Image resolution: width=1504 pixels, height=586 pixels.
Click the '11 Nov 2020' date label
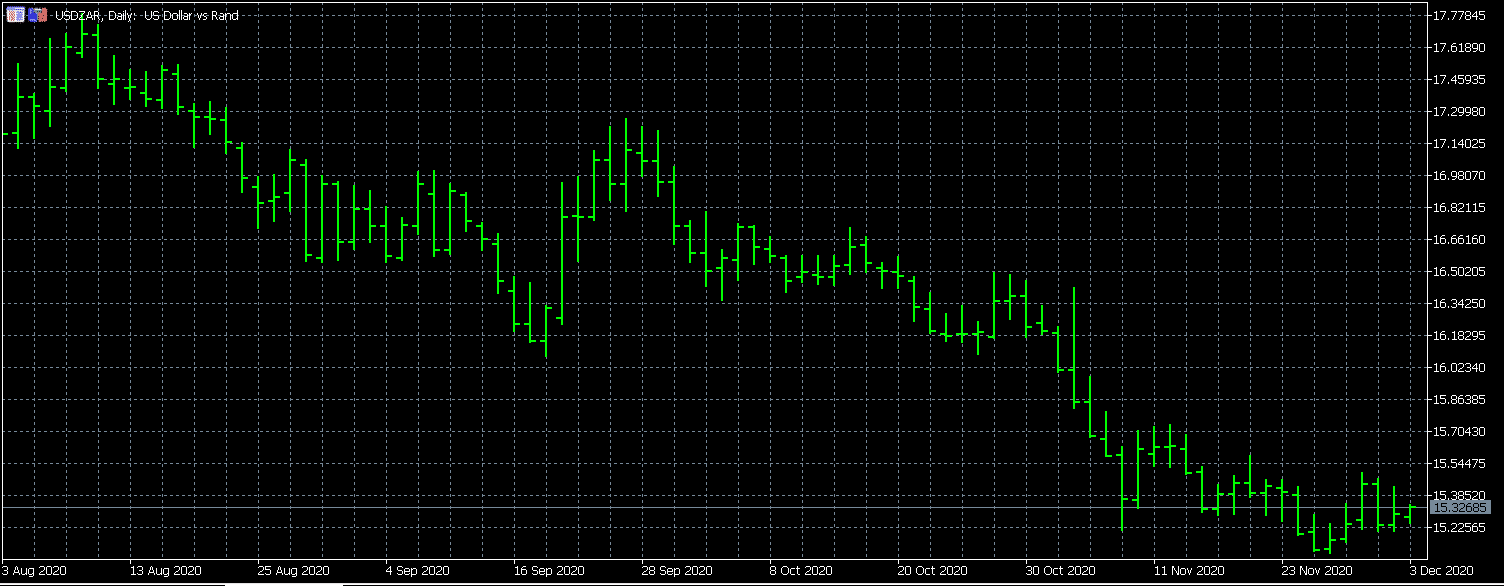[1189, 571]
